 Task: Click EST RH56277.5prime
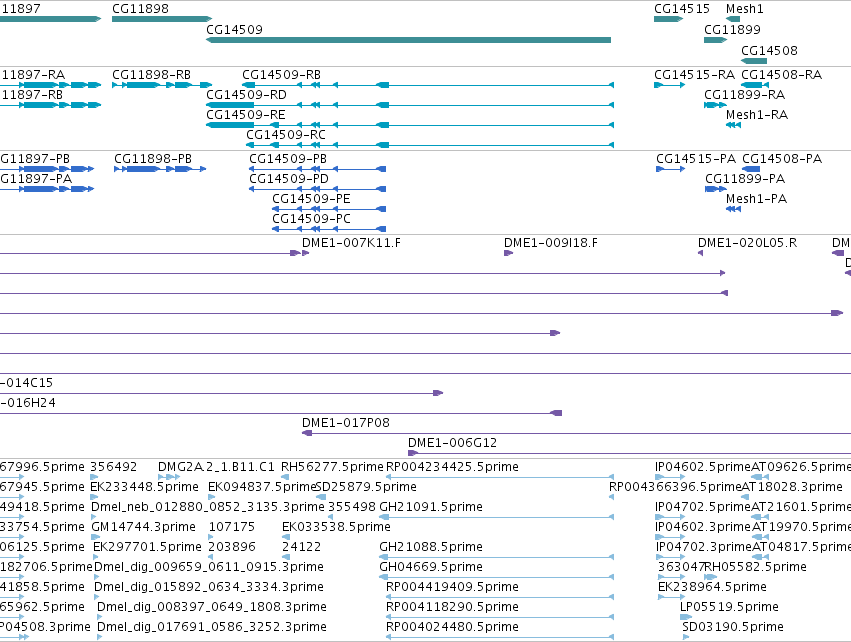[285, 477]
